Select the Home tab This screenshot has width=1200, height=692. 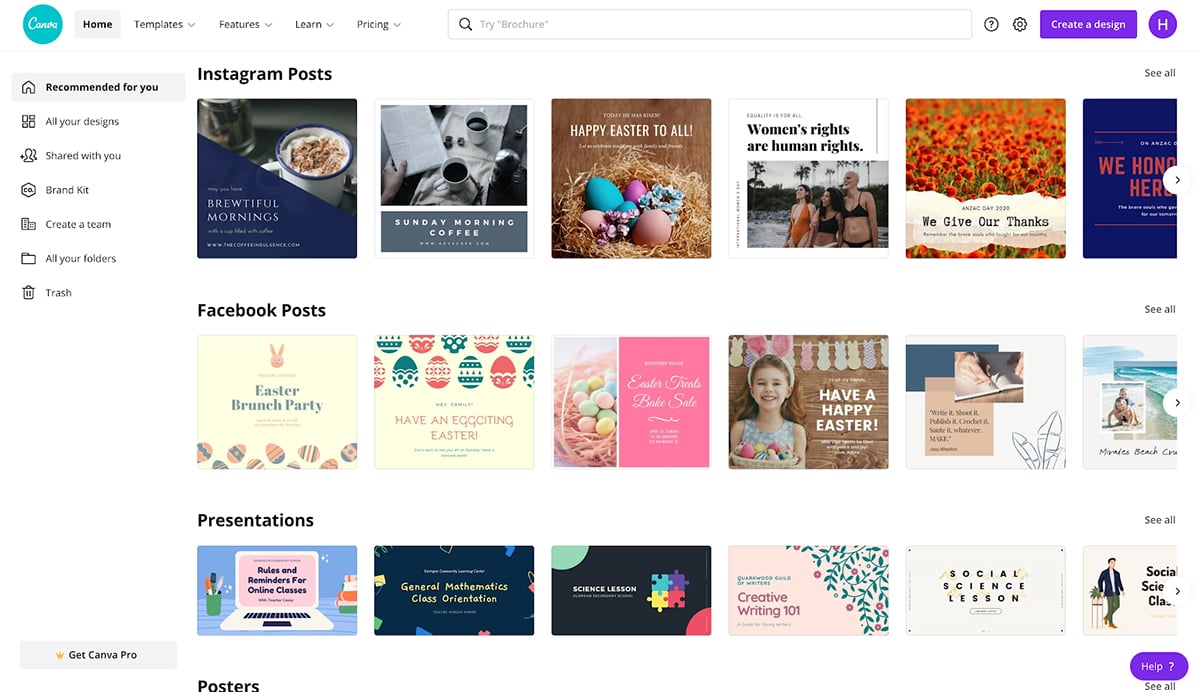click(x=97, y=24)
